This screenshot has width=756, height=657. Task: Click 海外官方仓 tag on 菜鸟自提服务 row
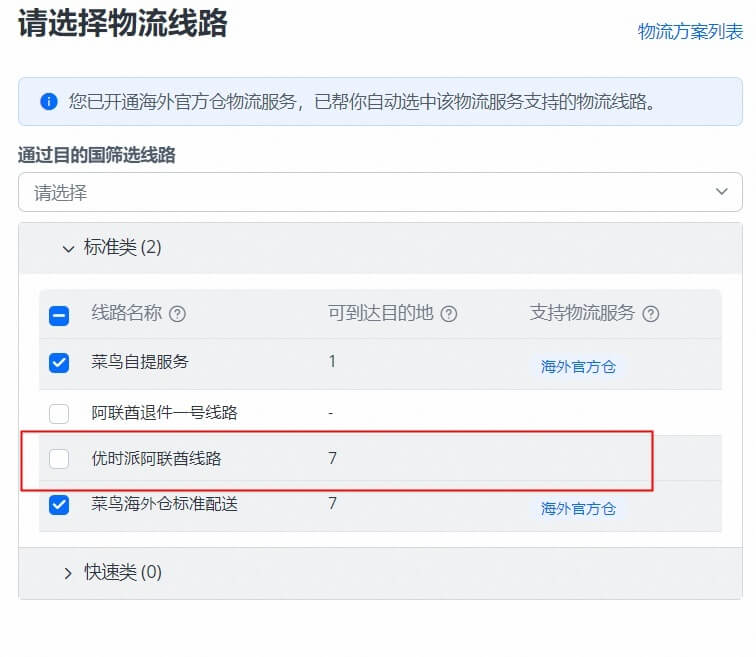(578, 367)
